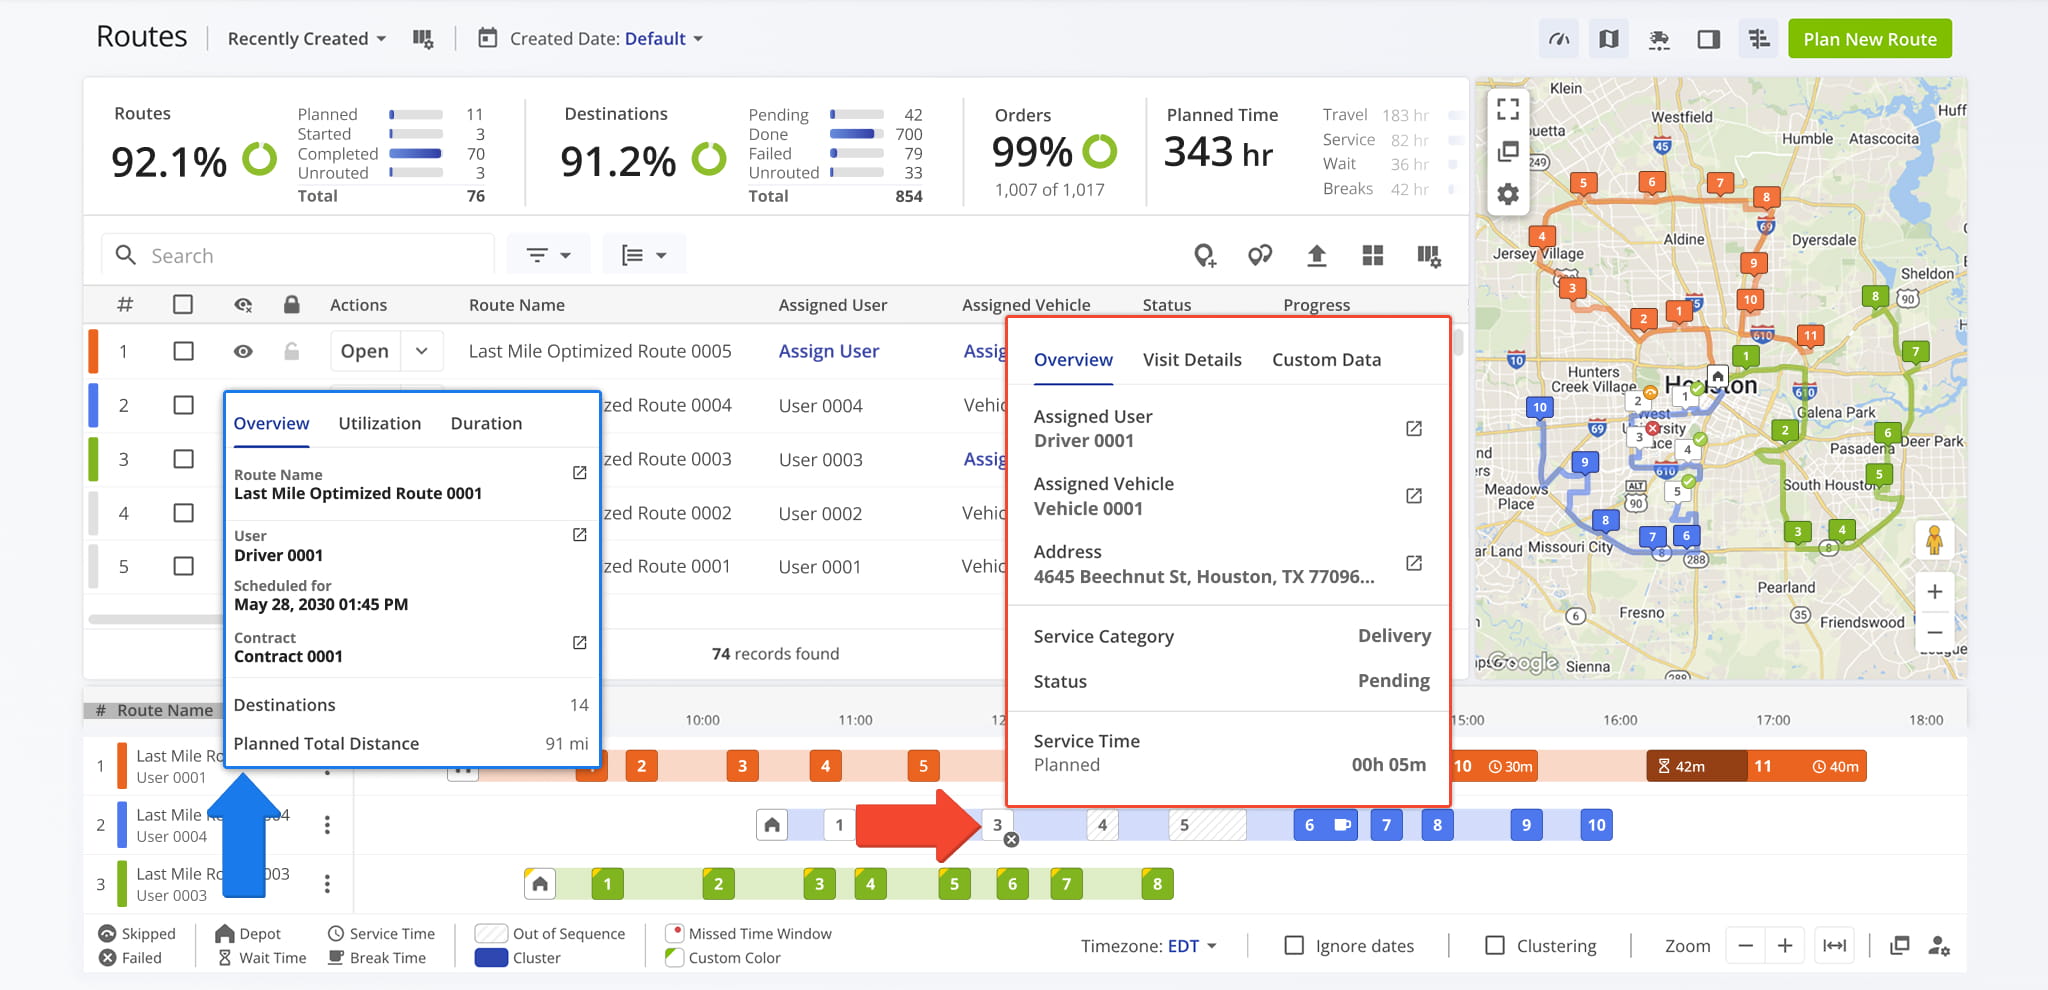Tick the select-all checkbox in table header
This screenshot has width=2048, height=990.
pyautogui.click(x=183, y=304)
